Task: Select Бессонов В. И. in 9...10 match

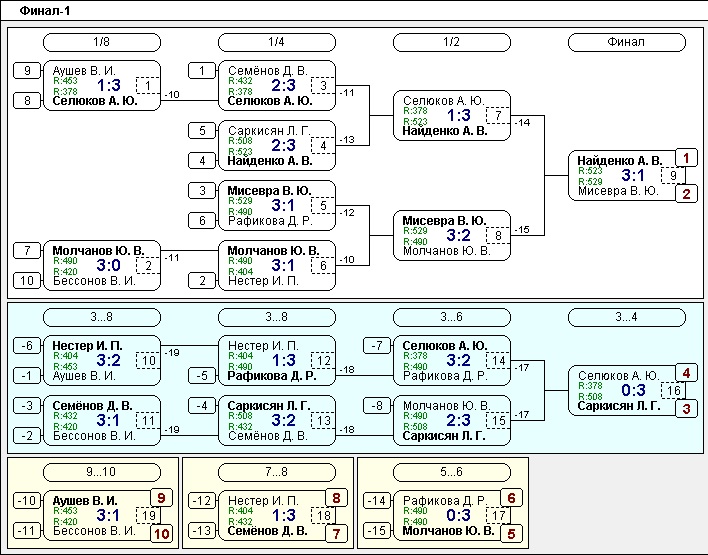Action: [94, 531]
